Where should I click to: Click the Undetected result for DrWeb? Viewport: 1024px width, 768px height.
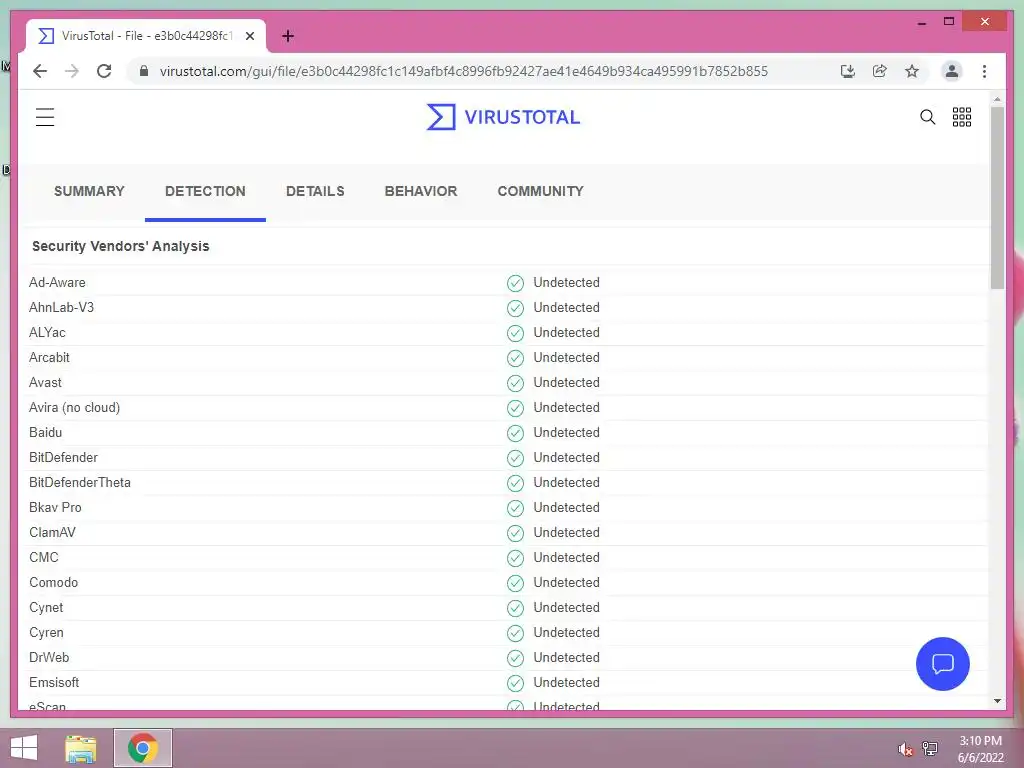click(x=566, y=658)
